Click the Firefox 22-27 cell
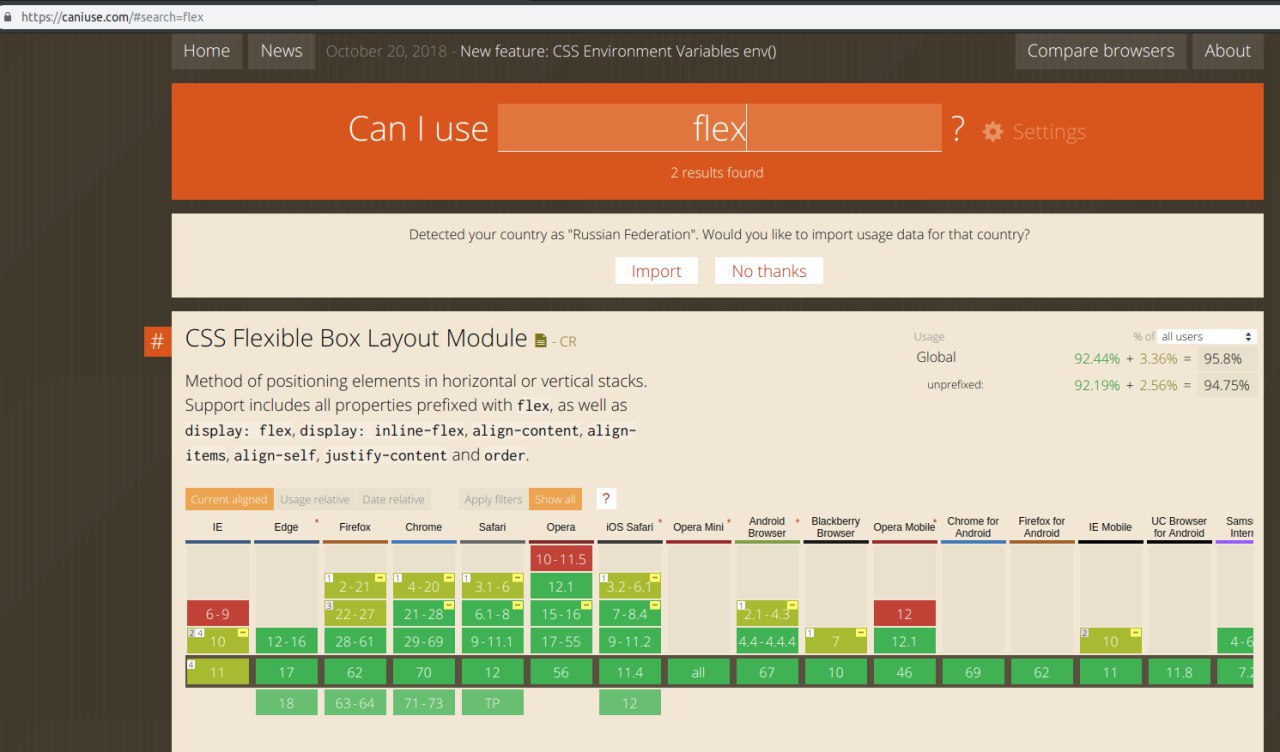 (x=355, y=614)
